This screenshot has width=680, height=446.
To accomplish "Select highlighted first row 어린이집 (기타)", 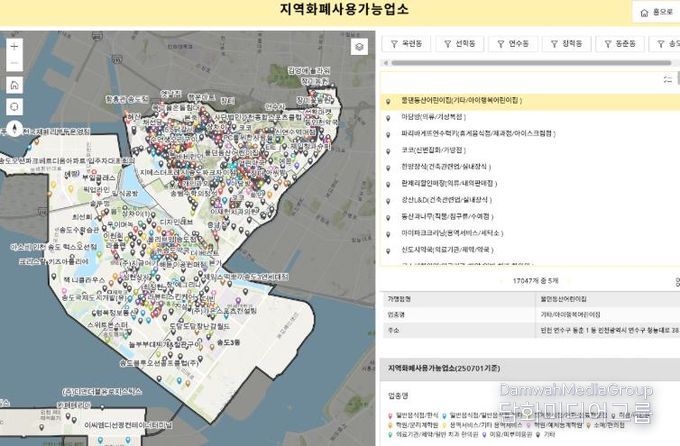I will [530, 101].
